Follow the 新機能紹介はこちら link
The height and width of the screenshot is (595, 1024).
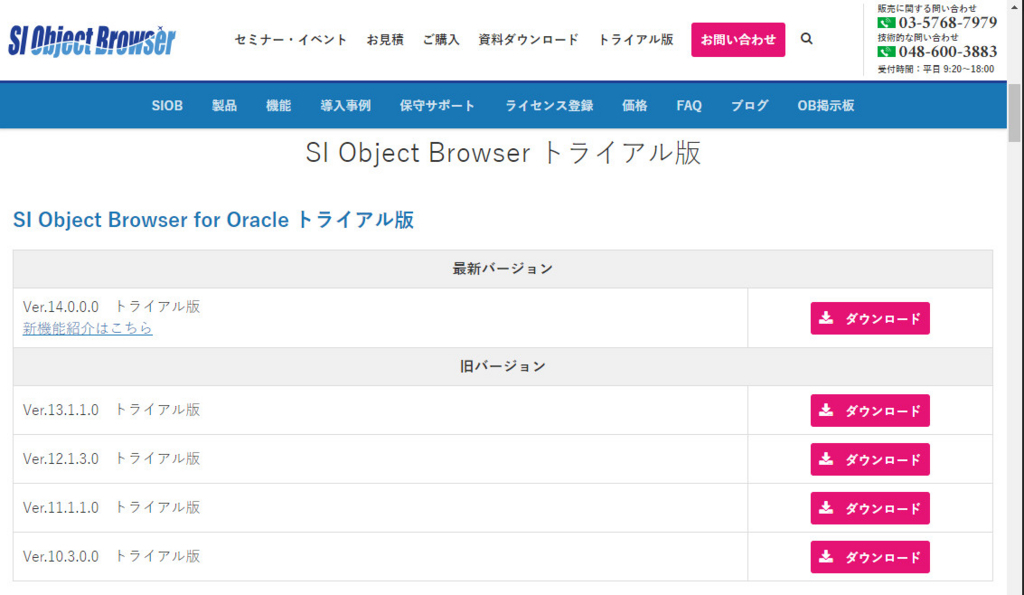pyautogui.click(x=88, y=329)
